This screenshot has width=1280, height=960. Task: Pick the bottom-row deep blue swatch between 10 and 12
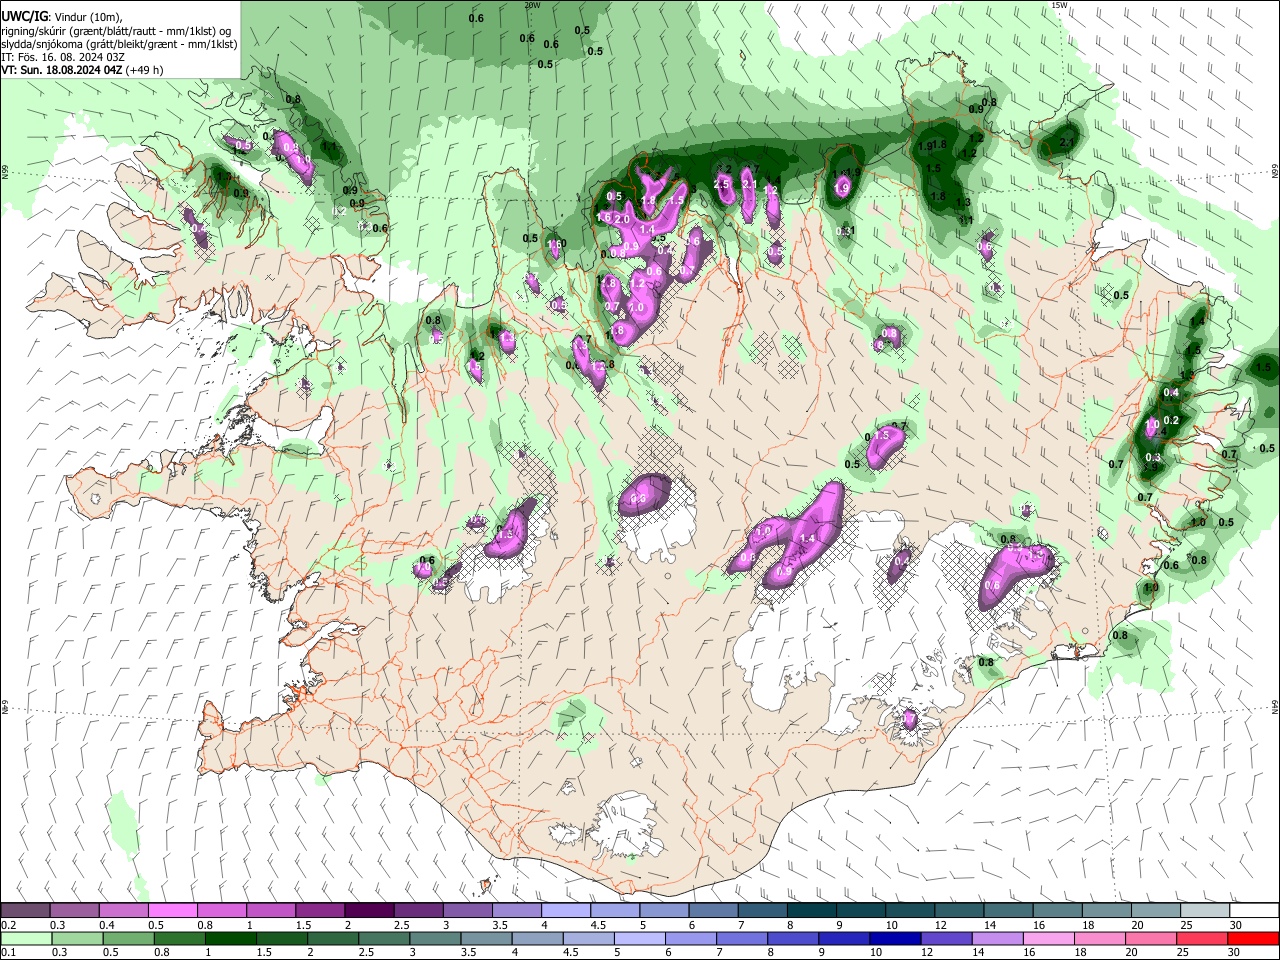[x=894, y=938]
